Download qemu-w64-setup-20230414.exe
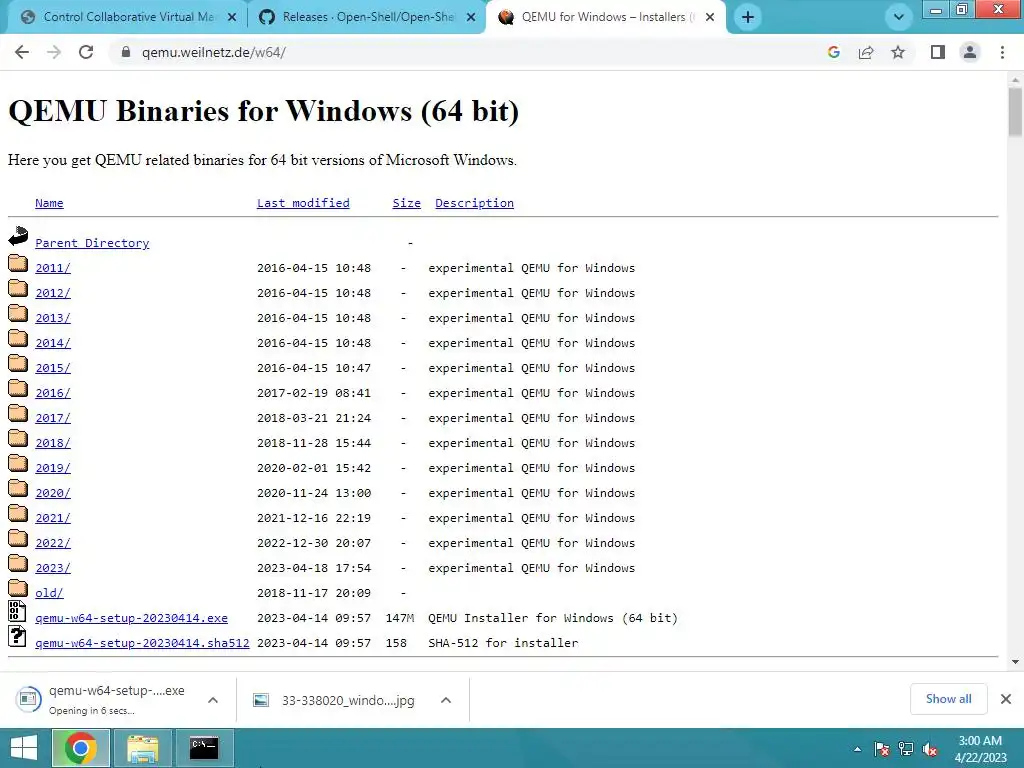This screenshot has width=1024, height=768. tap(131, 618)
